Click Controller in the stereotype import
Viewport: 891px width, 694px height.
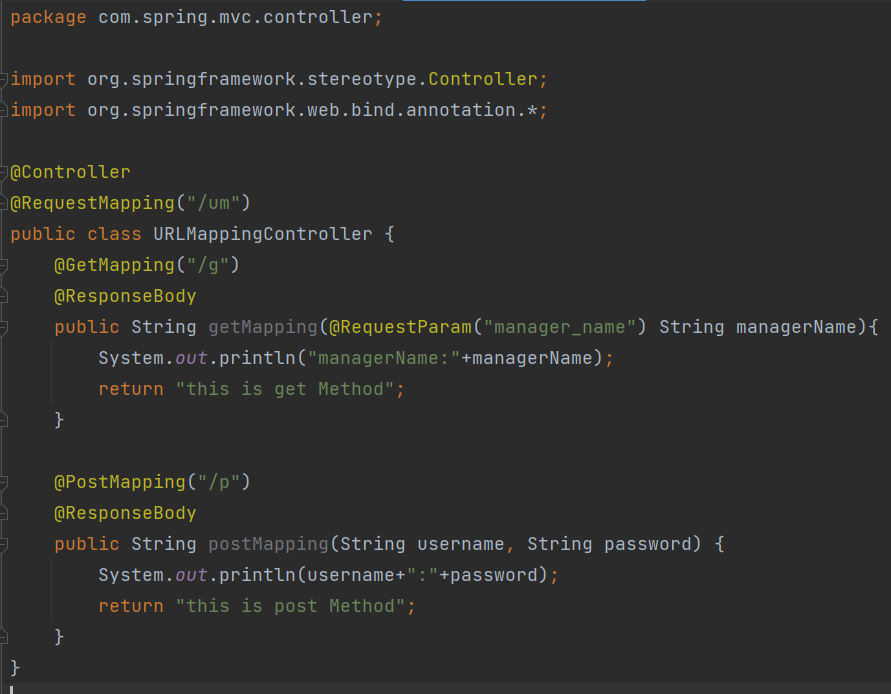point(482,79)
